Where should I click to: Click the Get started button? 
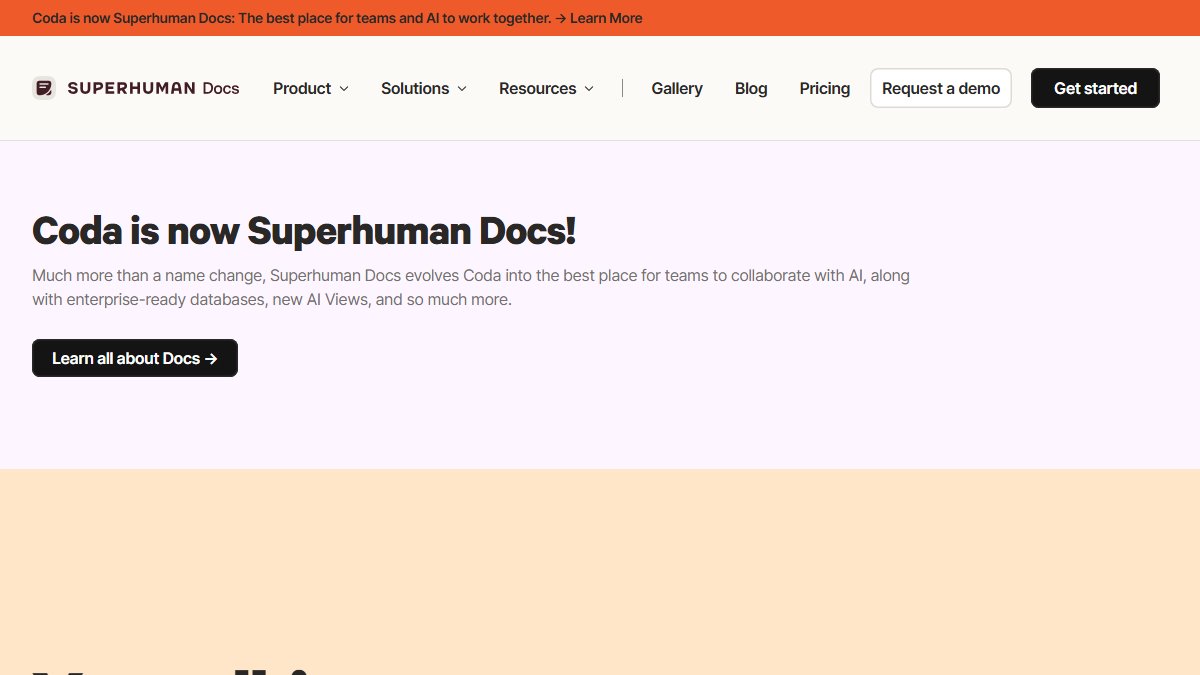(x=1095, y=88)
